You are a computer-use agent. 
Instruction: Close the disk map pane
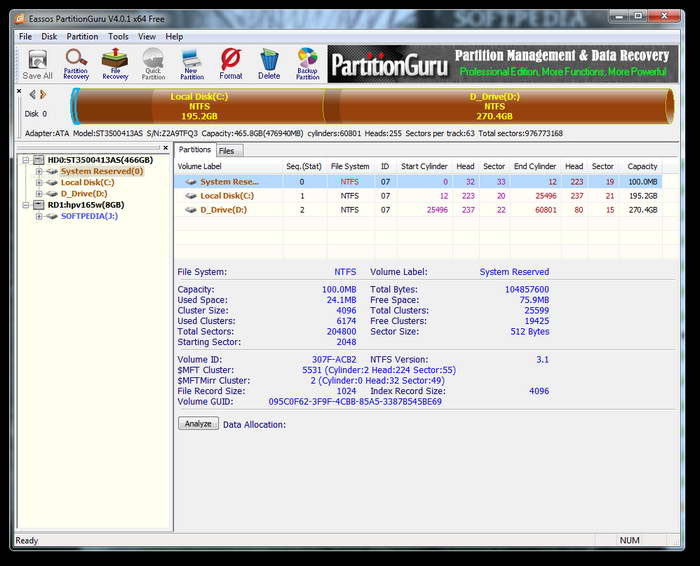click(19, 91)
